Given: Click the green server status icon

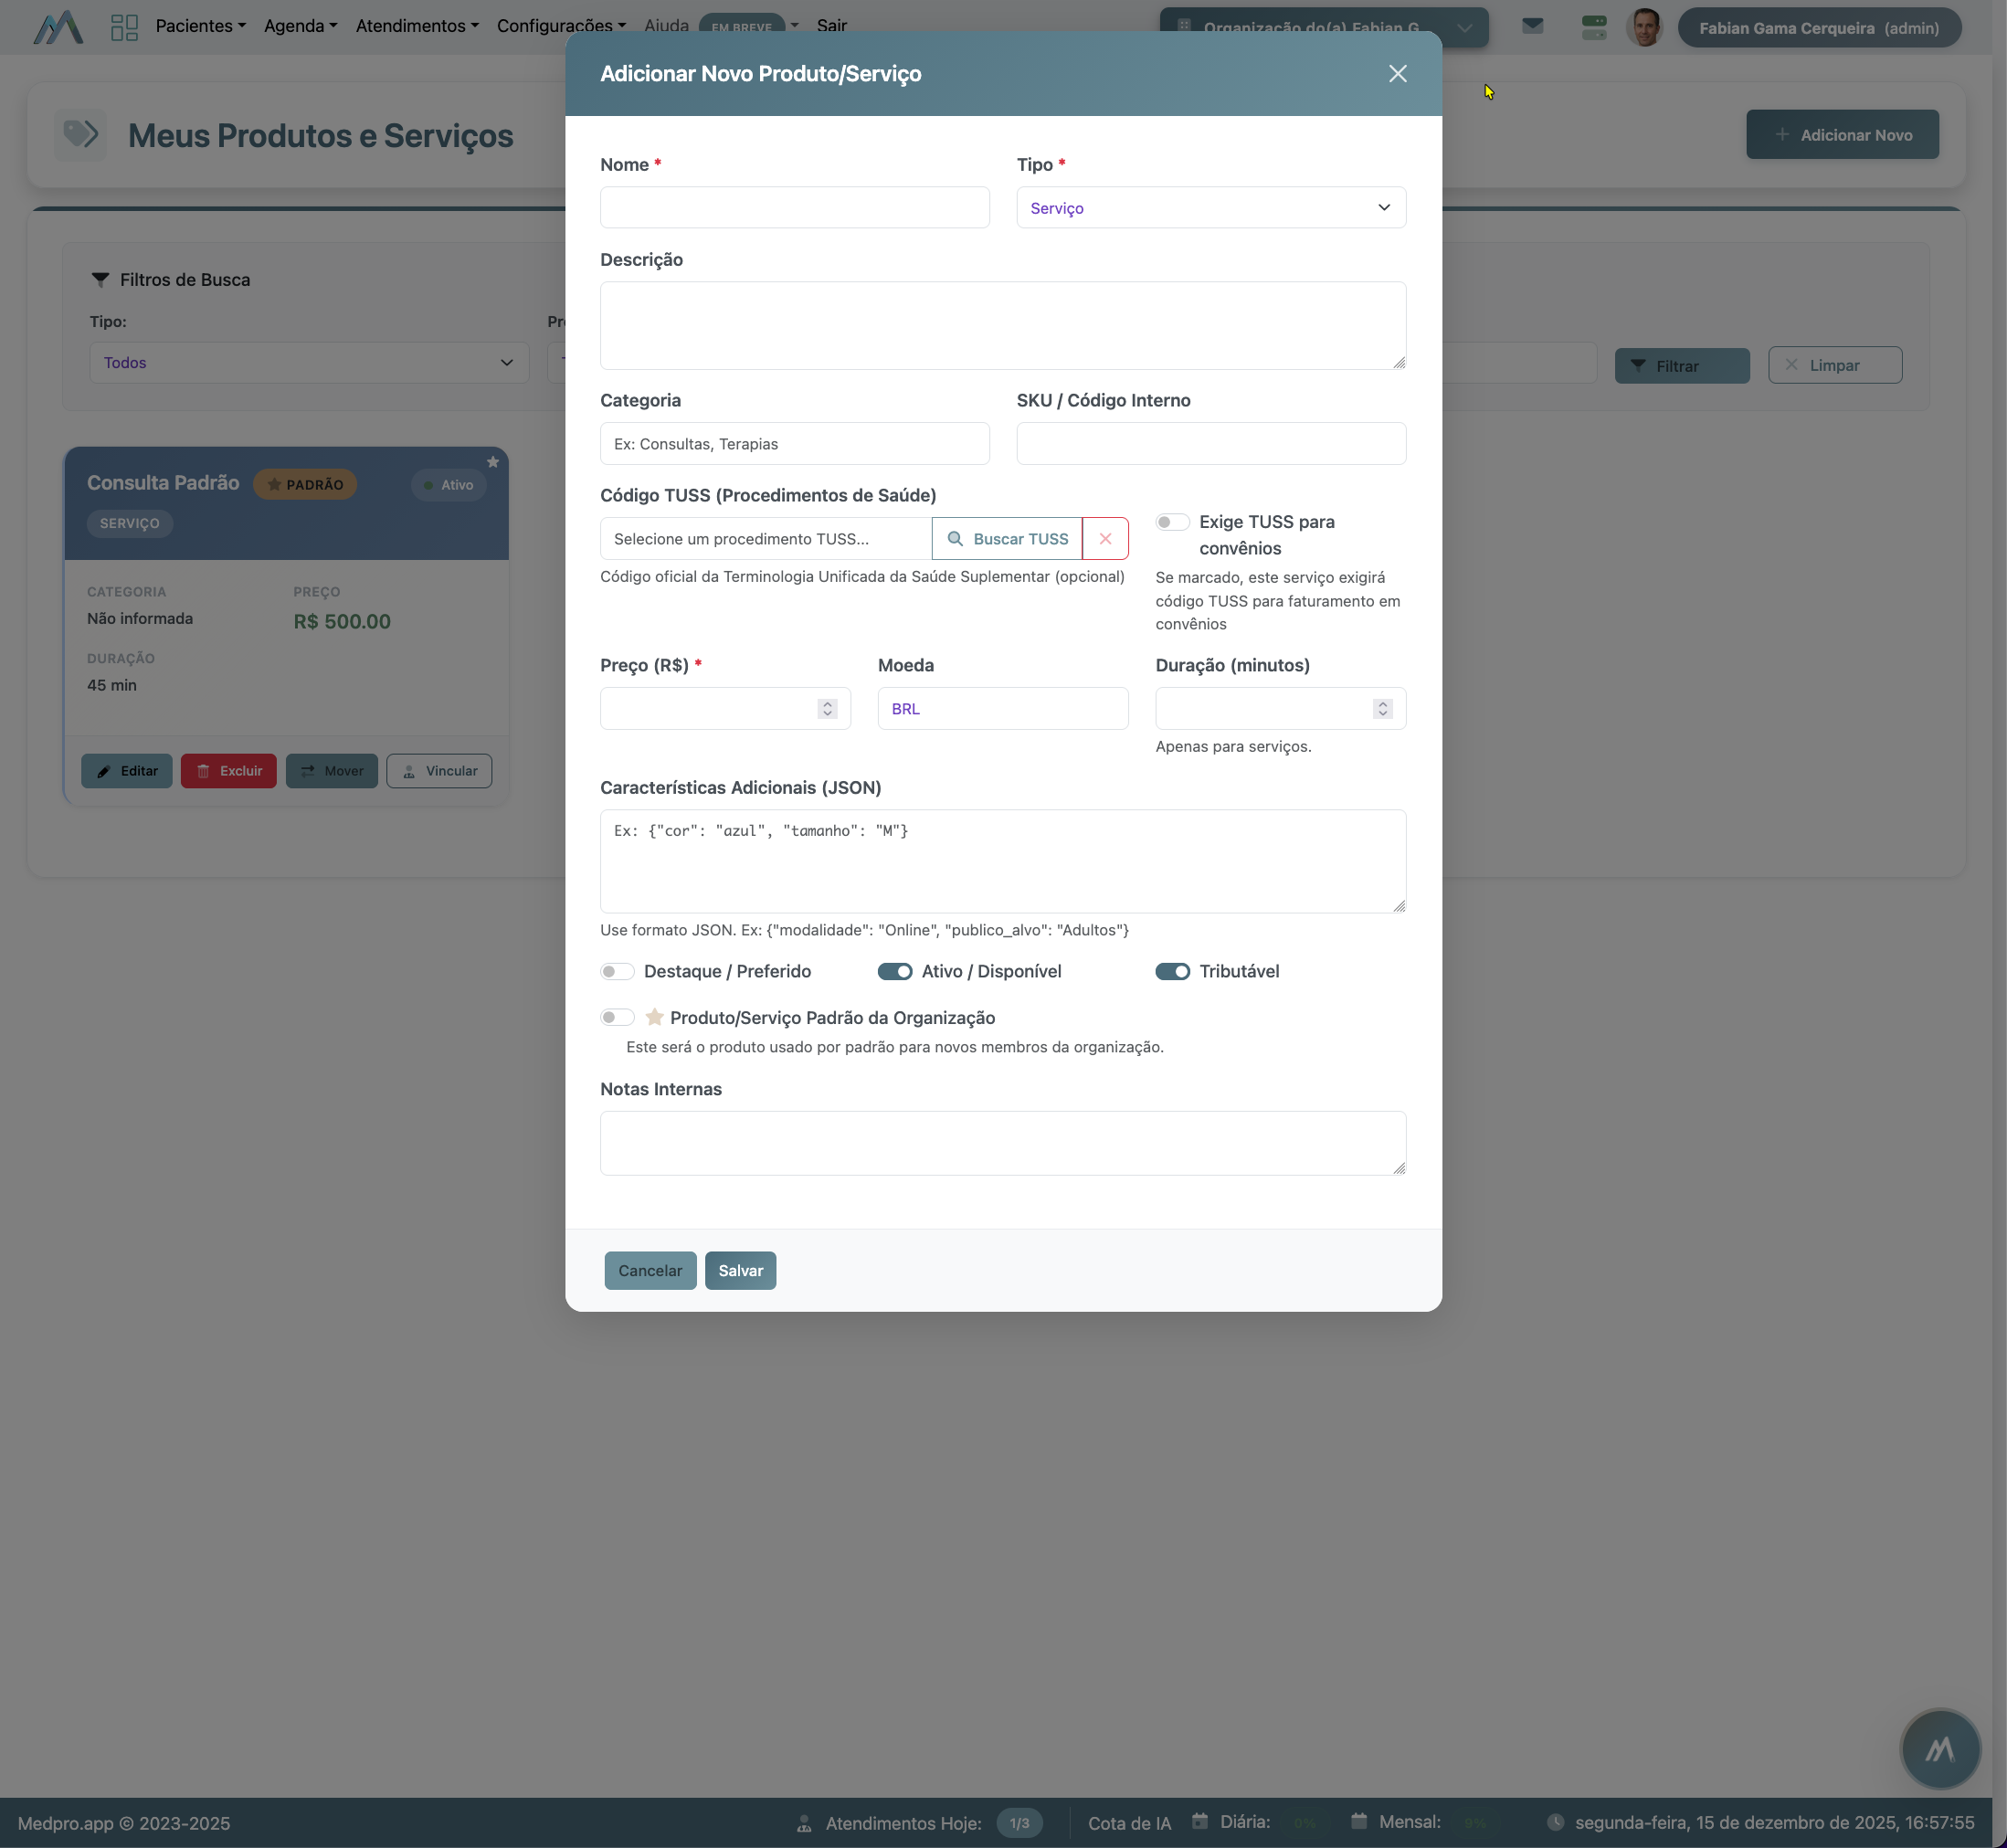Looking at the screenshot, I should click(1594, 27).
